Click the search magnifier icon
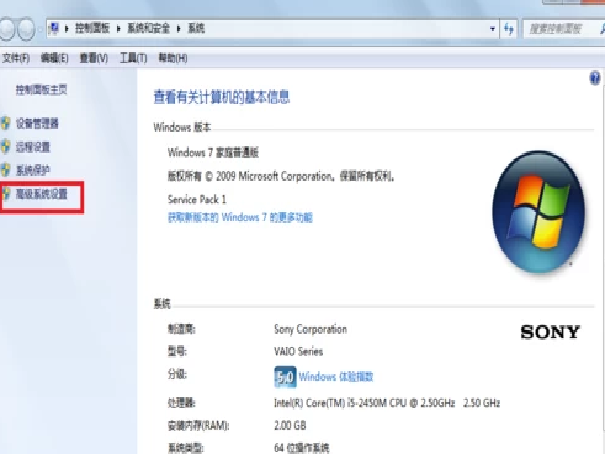Screen dimensions: 605x454 pos(602,29)
